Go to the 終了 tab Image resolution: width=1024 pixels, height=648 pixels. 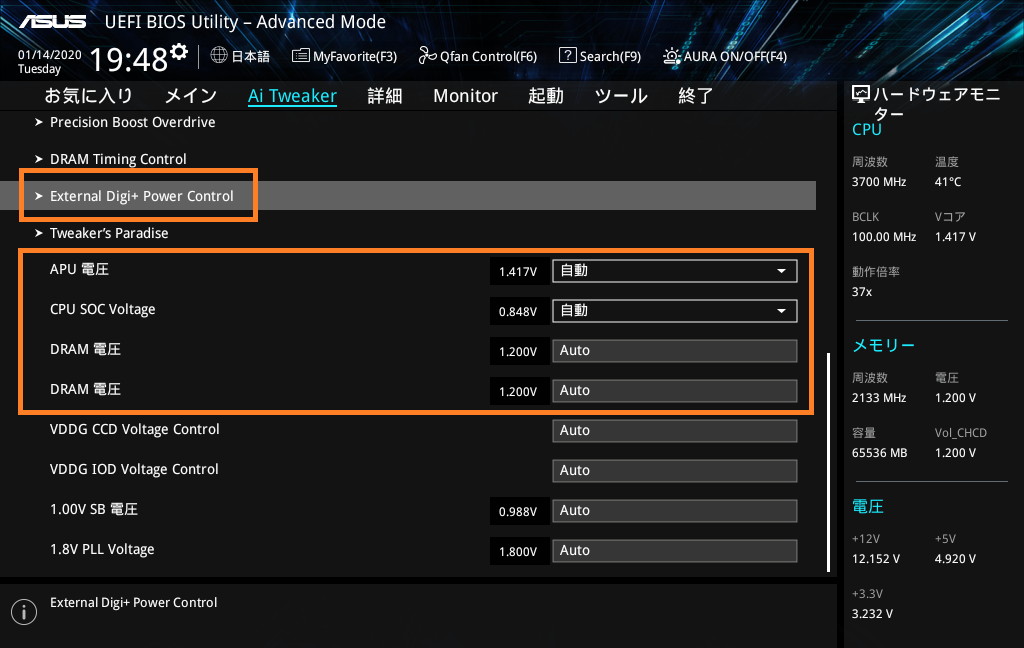tap(695, 96)
